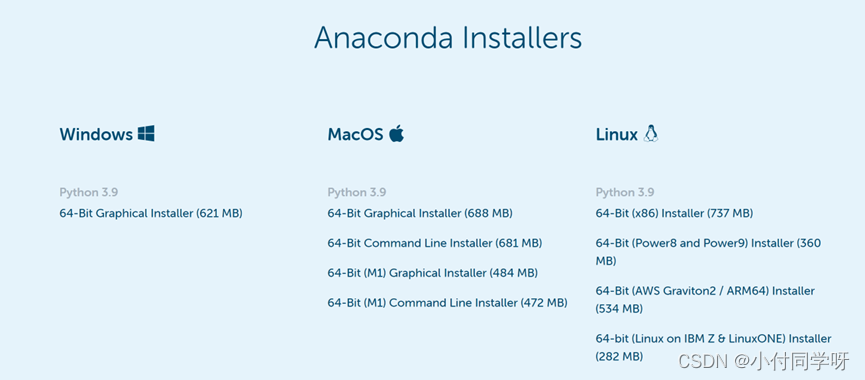The height and width of the screenshot is (380, 865).
Task: Download the Linux on IBM Z & LinuxONE installer
Action: [x=713, y=347]
